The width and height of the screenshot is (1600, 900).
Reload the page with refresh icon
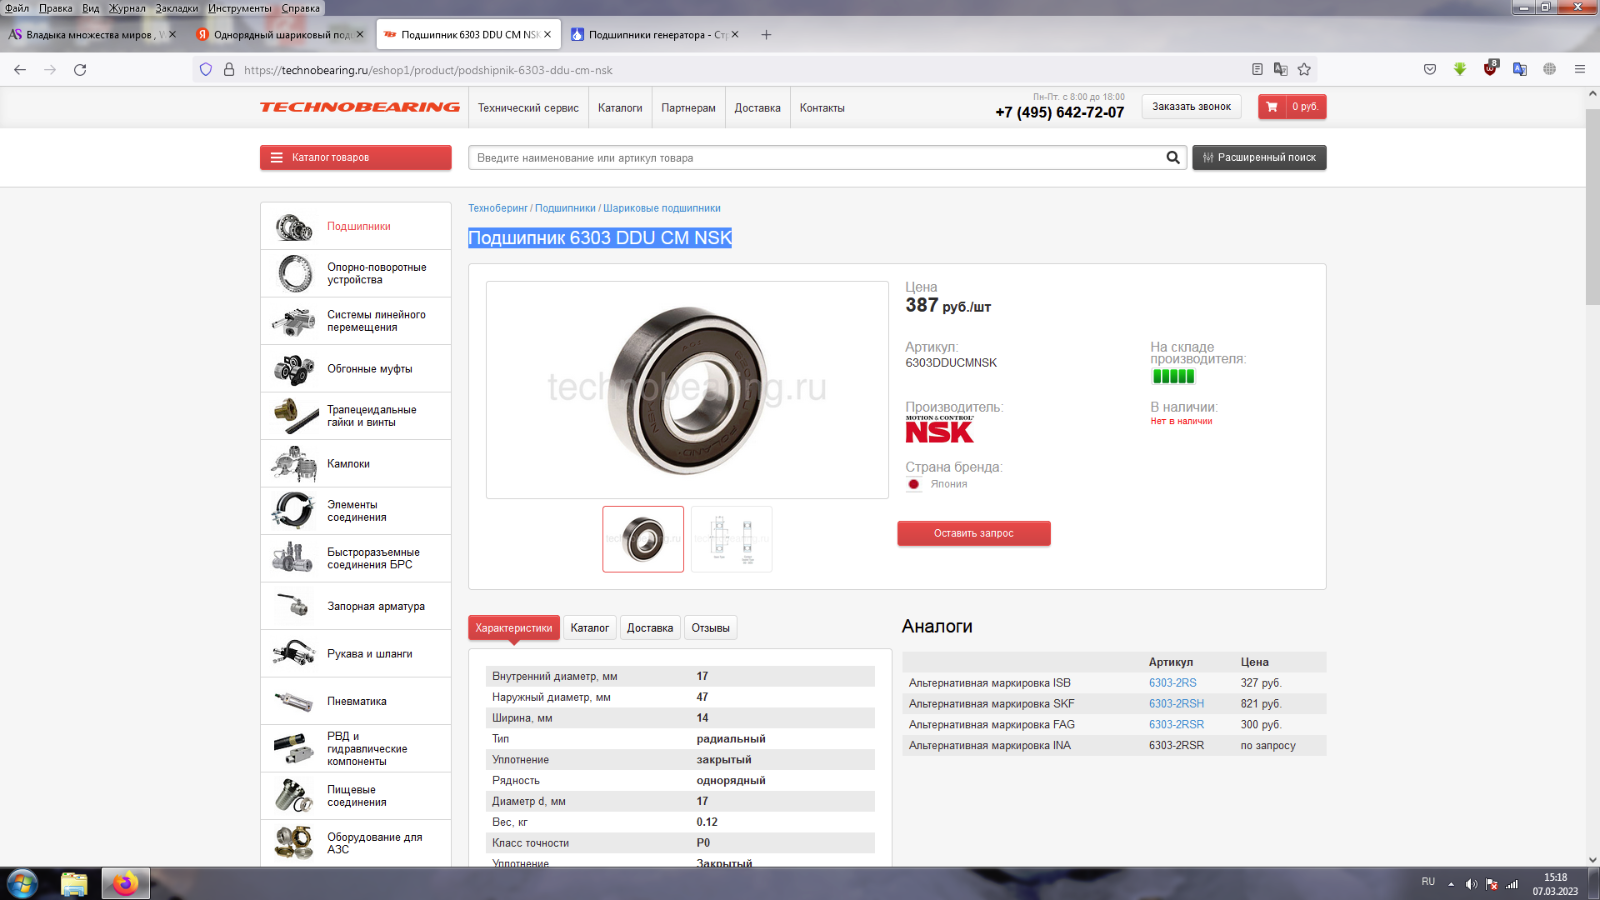click(x=80, y=70)
